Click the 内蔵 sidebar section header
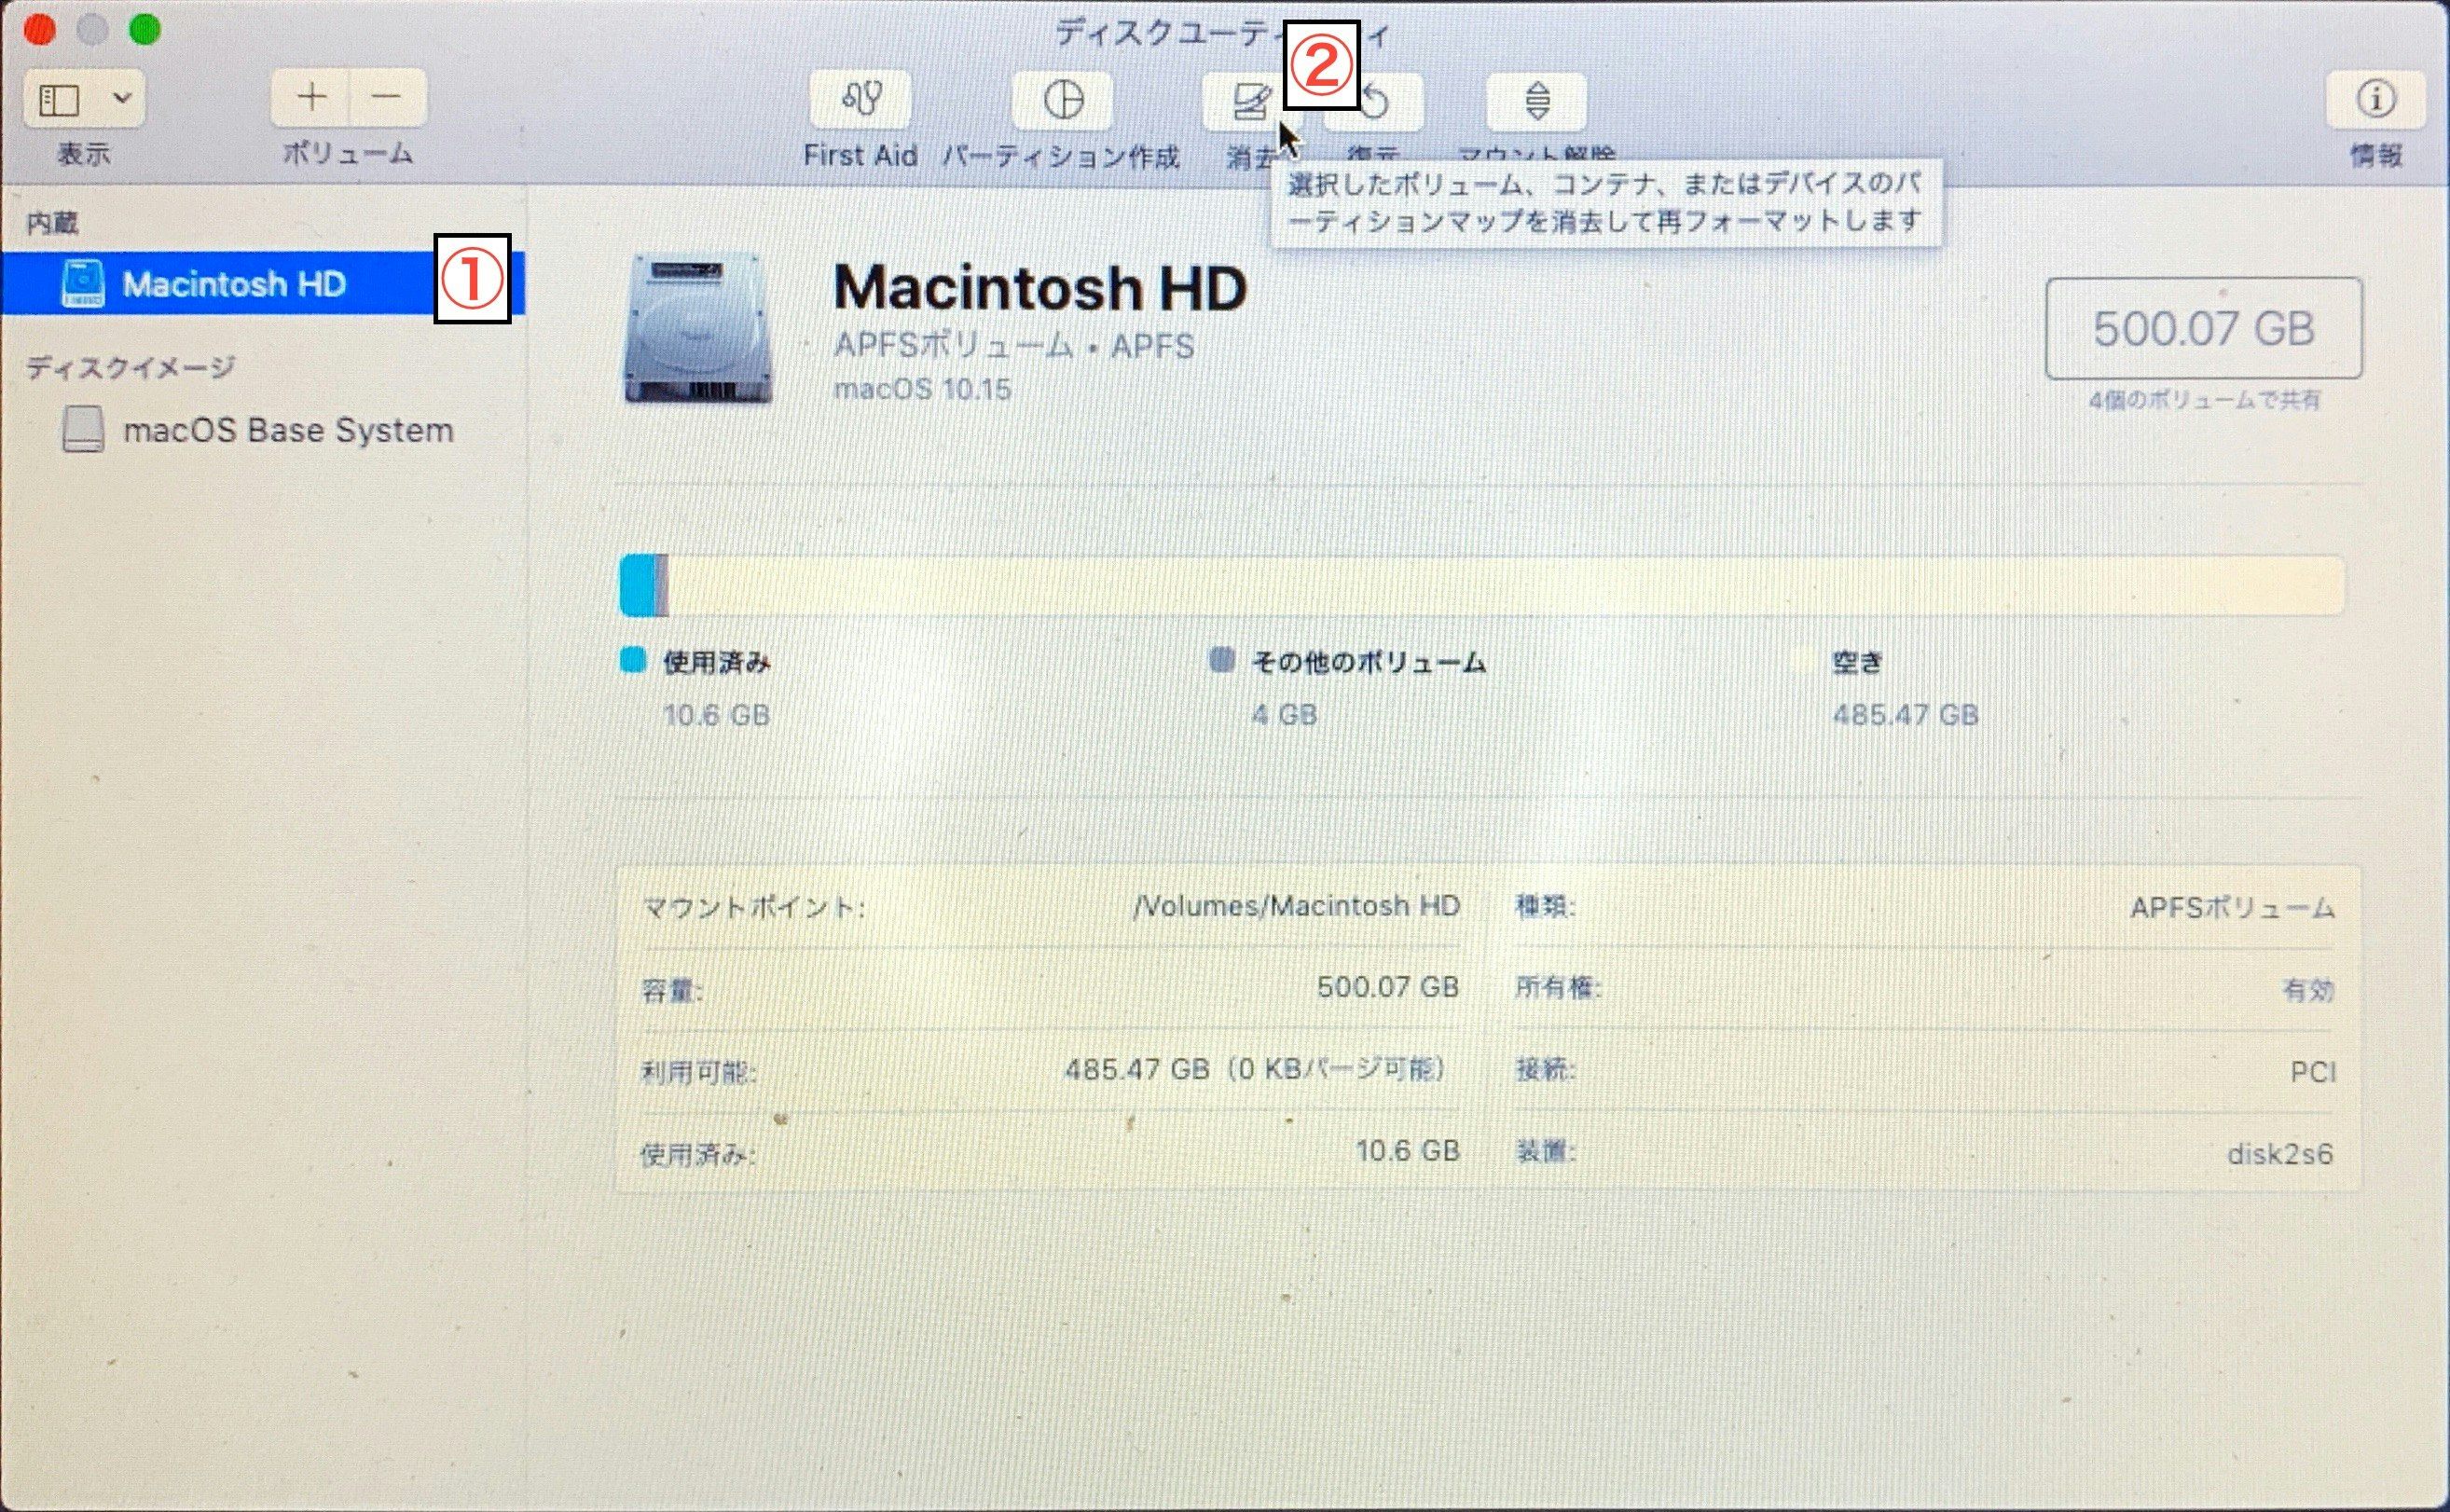The height and width of the screenshot is (1512, 2450). (x=53, y=222)
